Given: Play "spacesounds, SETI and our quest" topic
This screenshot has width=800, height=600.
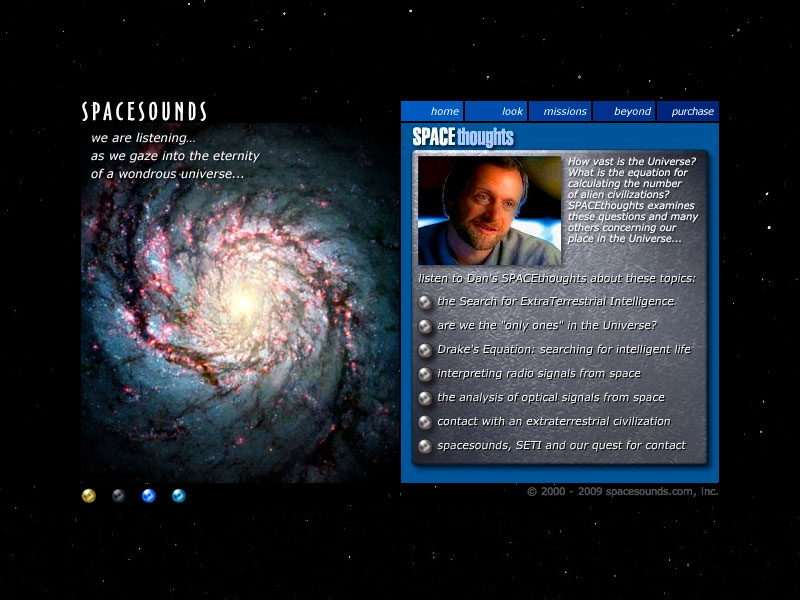Looking at the screenshot, I should pos(561,445).
